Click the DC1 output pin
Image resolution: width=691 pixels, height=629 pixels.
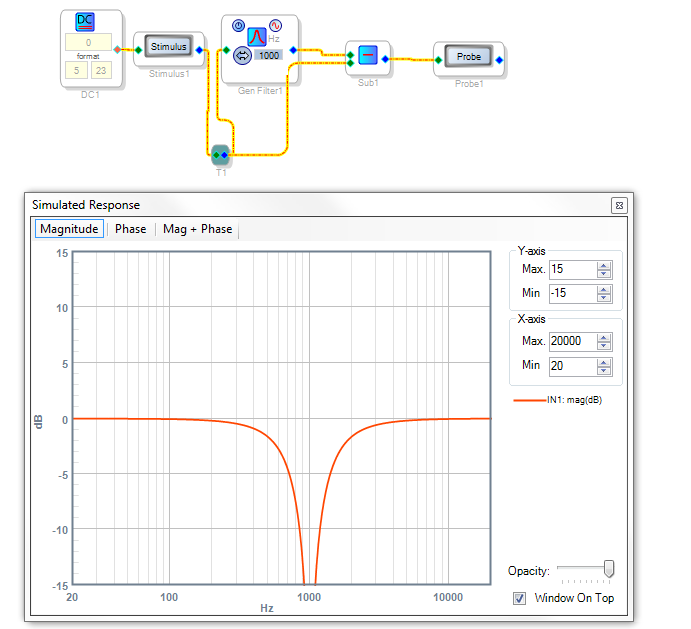[x=117, y=49]
